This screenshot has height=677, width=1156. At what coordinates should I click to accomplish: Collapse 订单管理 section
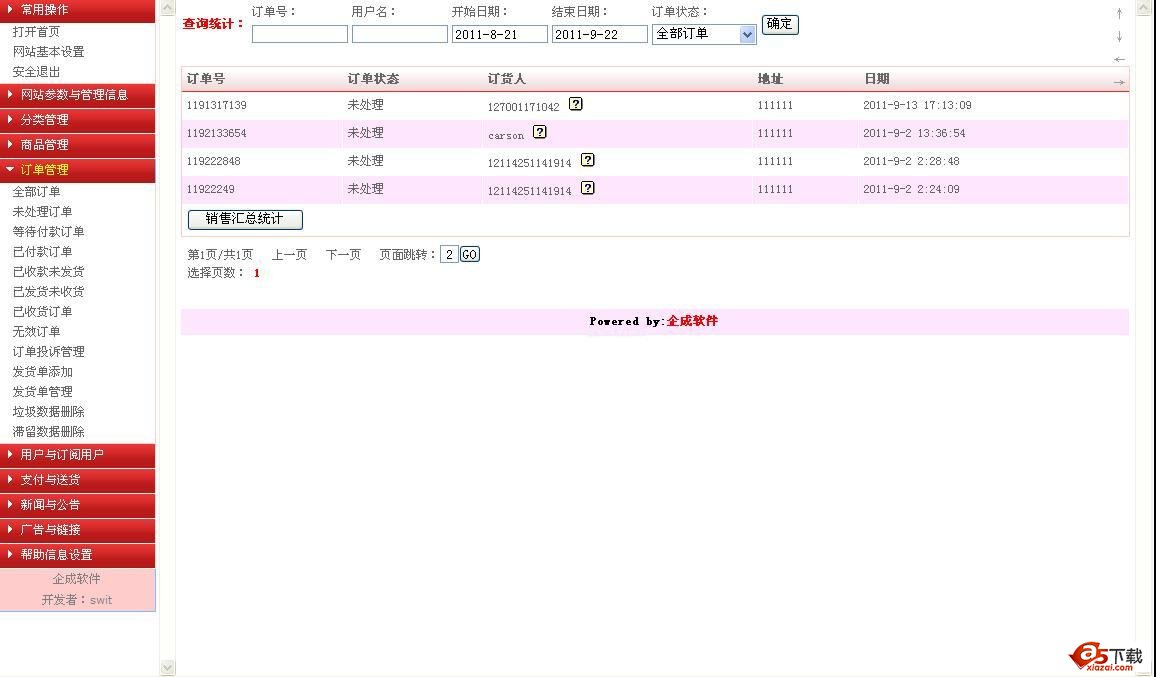coord(77,170)
